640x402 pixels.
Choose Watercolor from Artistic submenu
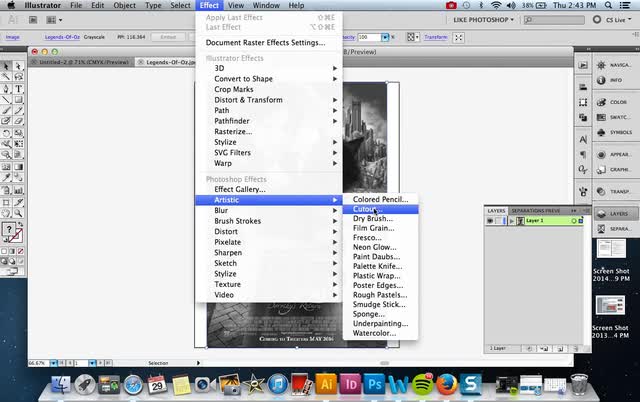[380, 333]
